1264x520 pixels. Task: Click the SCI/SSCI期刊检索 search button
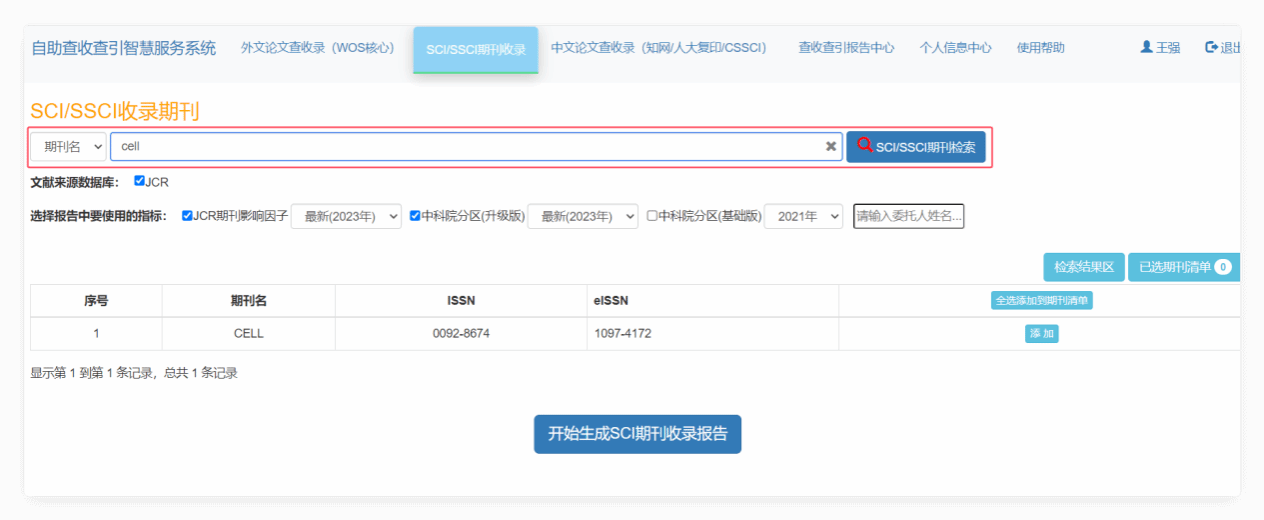pyautogui.click(x=916, y=147)
